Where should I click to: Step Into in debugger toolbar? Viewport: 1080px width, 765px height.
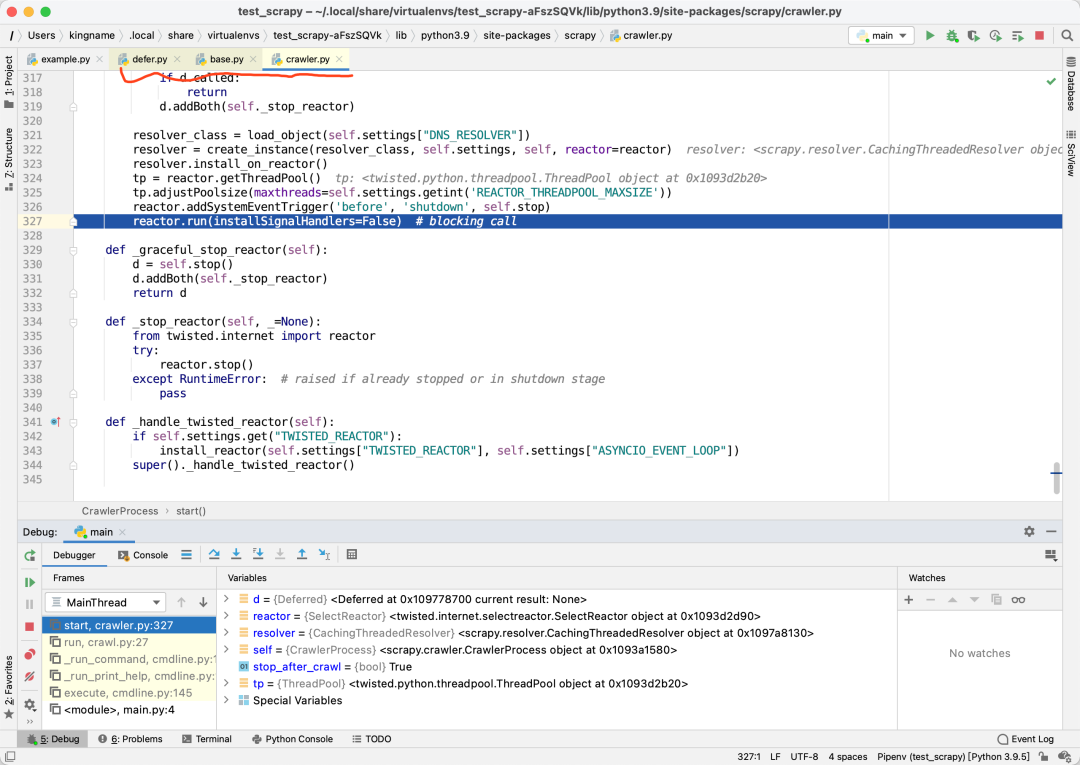236,555
